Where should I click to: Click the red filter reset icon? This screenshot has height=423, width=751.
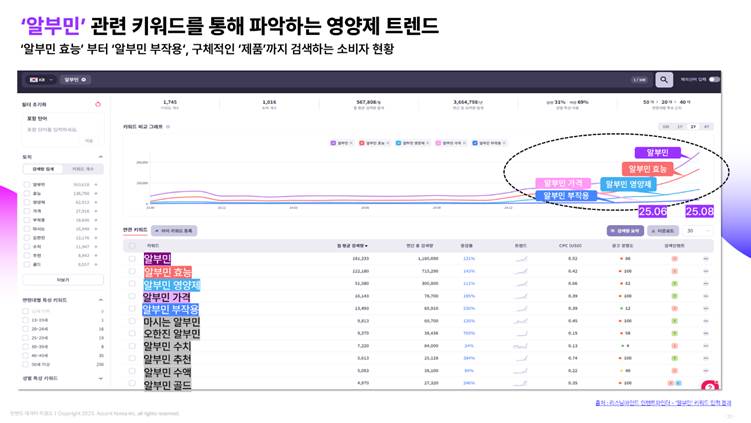(x=98, y=104)
